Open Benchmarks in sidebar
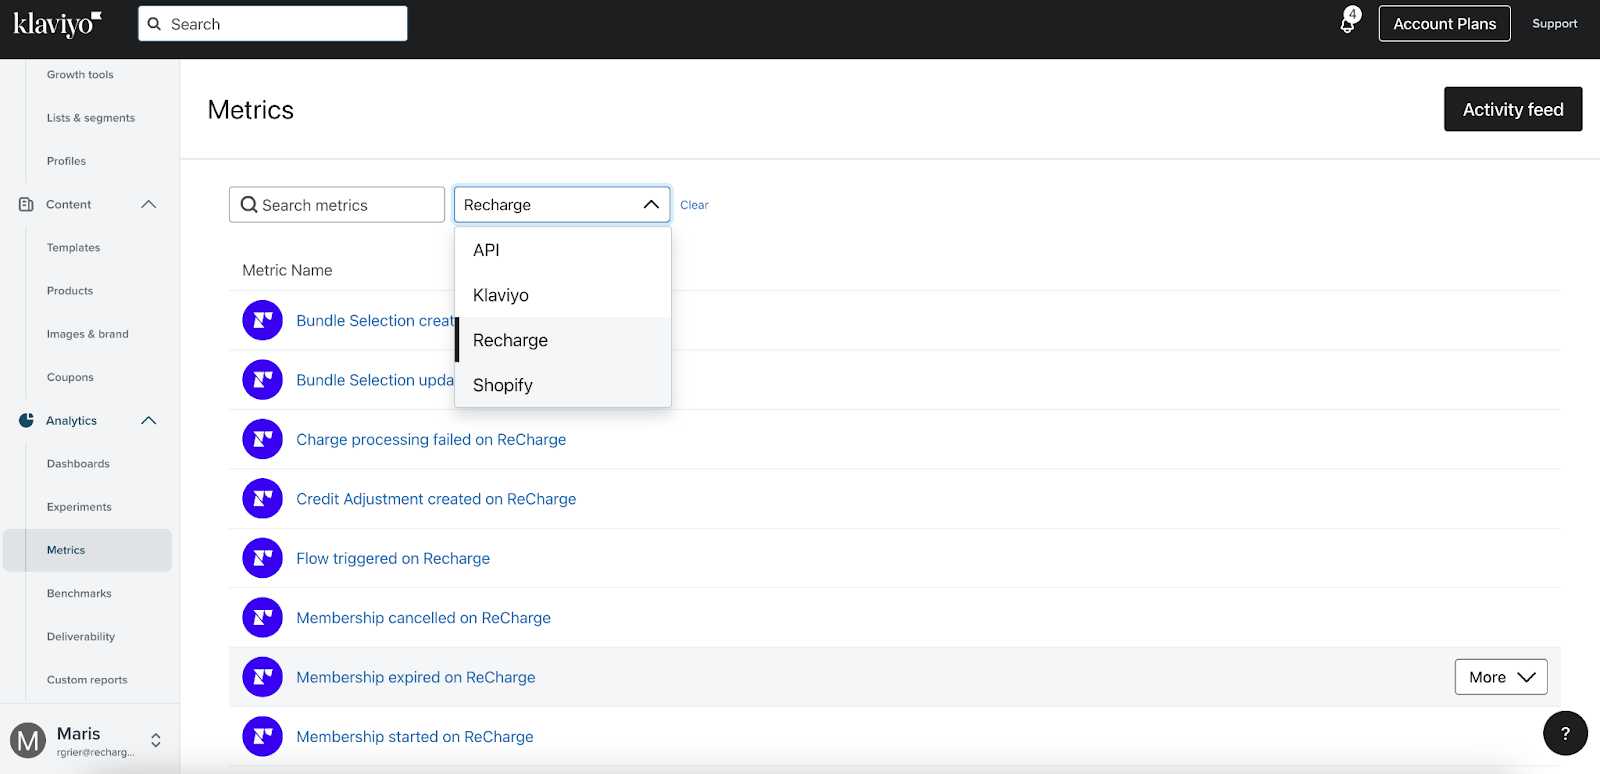 (x=79, y=593)
